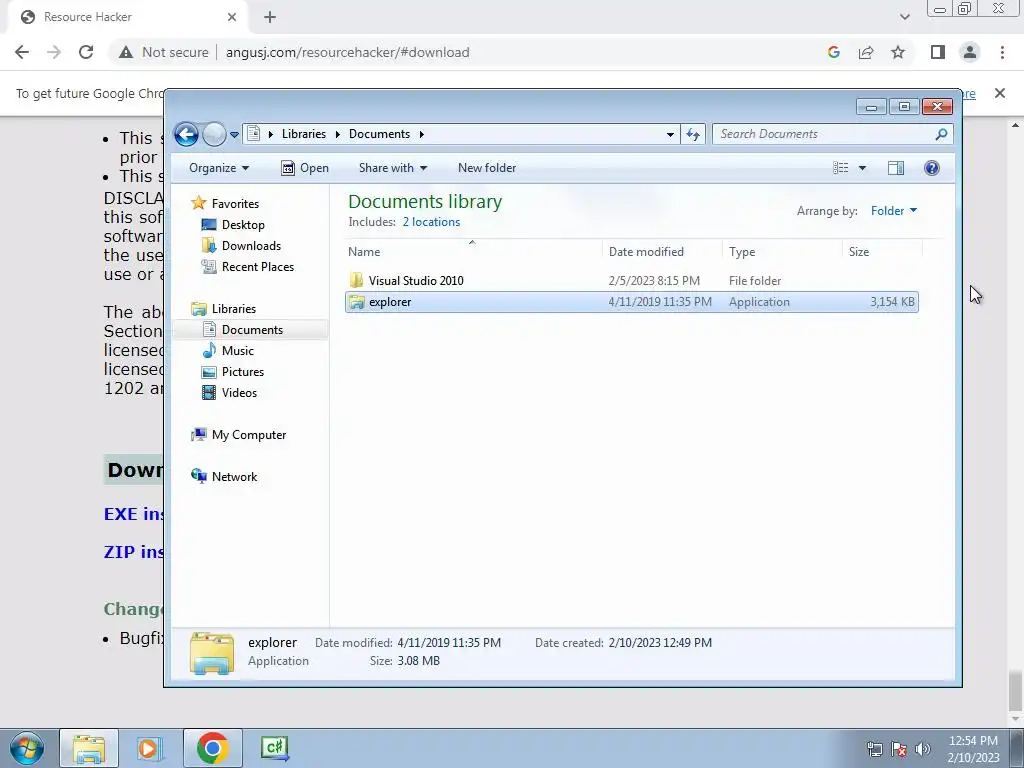Sort by Type column header
The height and width of the screenshot is (768, 1024).
point(782,252)
